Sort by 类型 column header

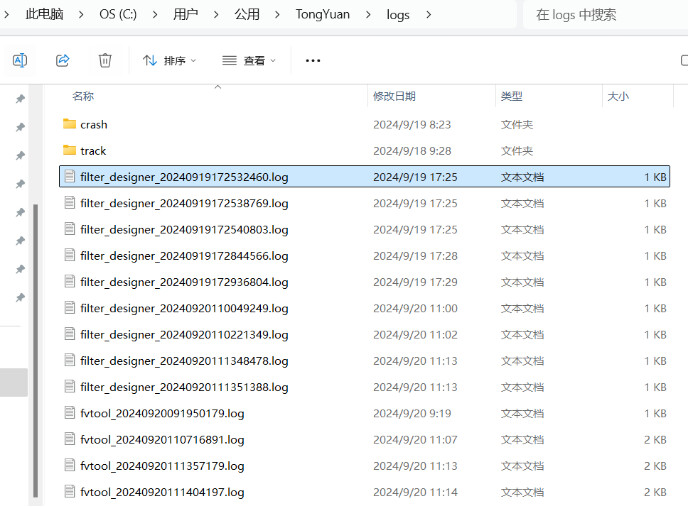pos(512,96)
